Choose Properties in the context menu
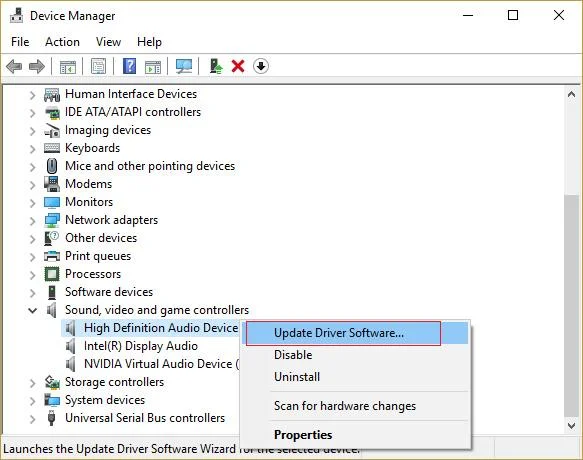This screenshot has height=460, width=583. coord(303,435)
